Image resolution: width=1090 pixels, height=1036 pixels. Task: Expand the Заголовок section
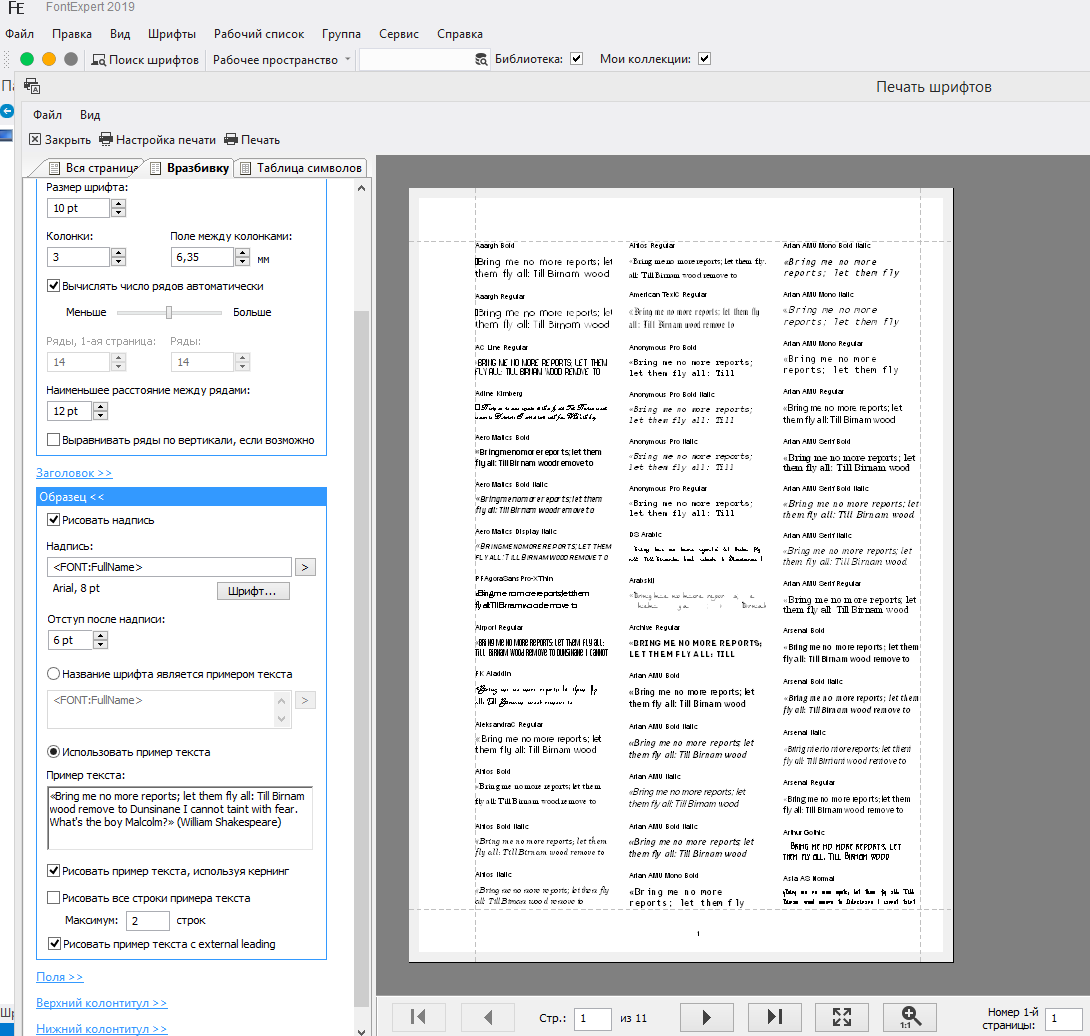point(74,473)
